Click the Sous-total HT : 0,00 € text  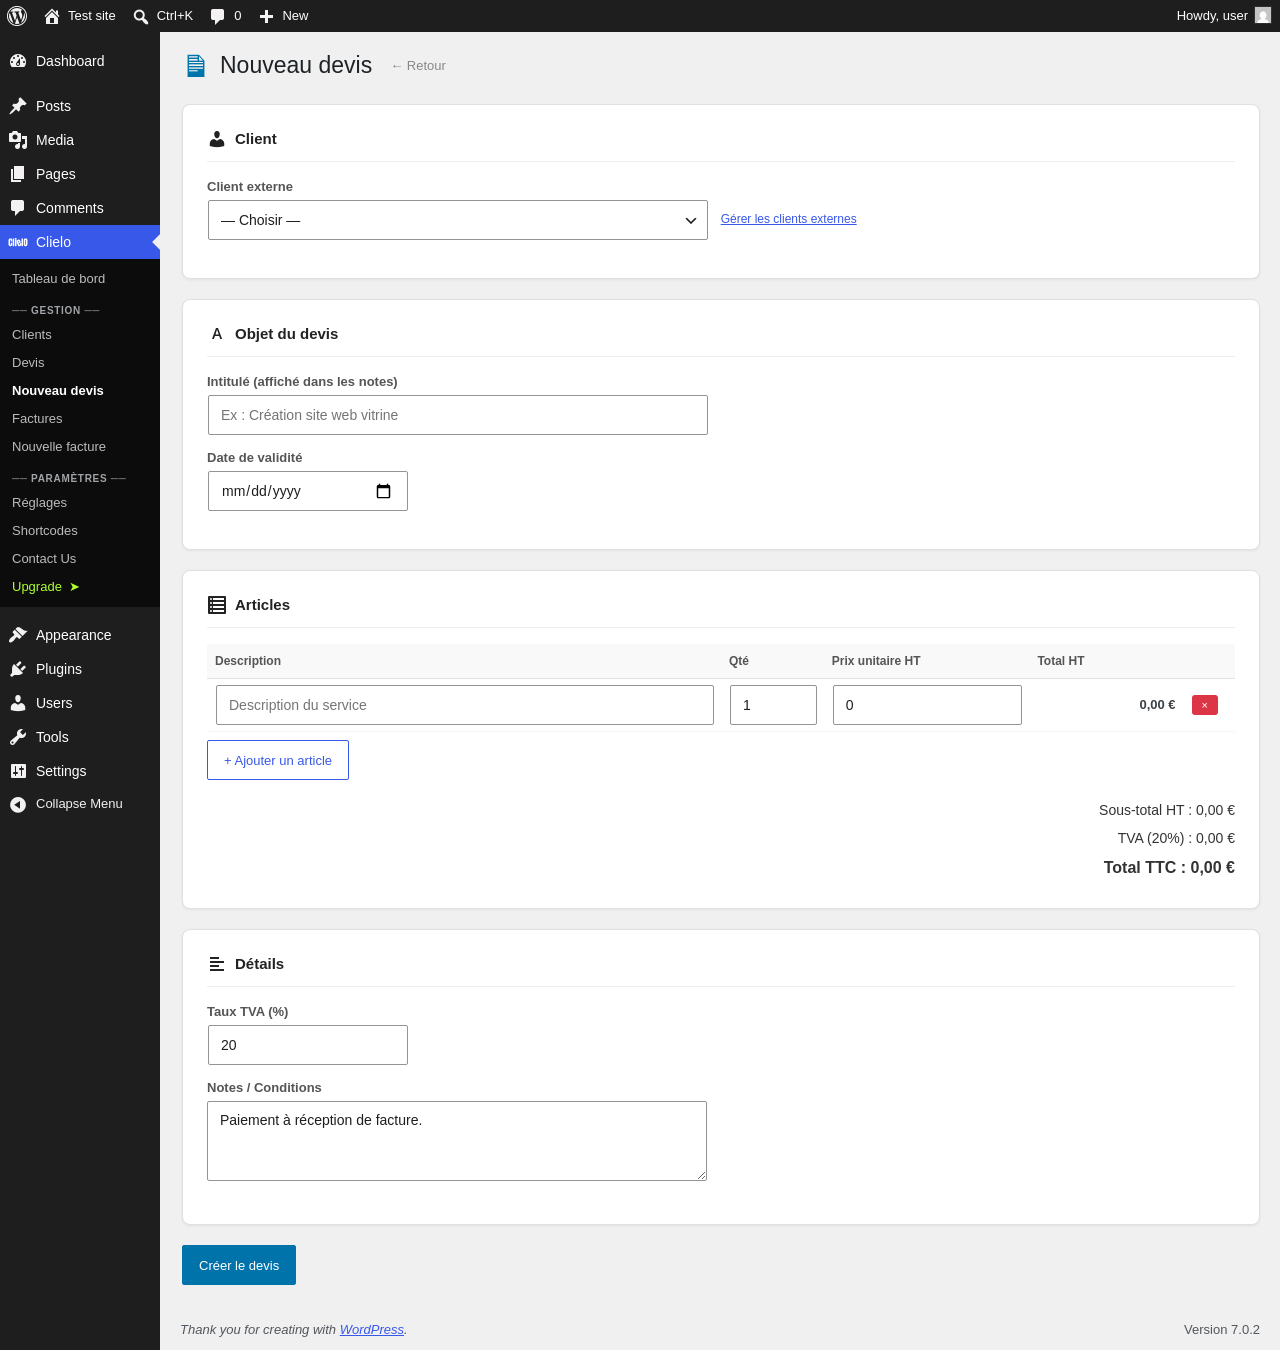click(1167, 810)
